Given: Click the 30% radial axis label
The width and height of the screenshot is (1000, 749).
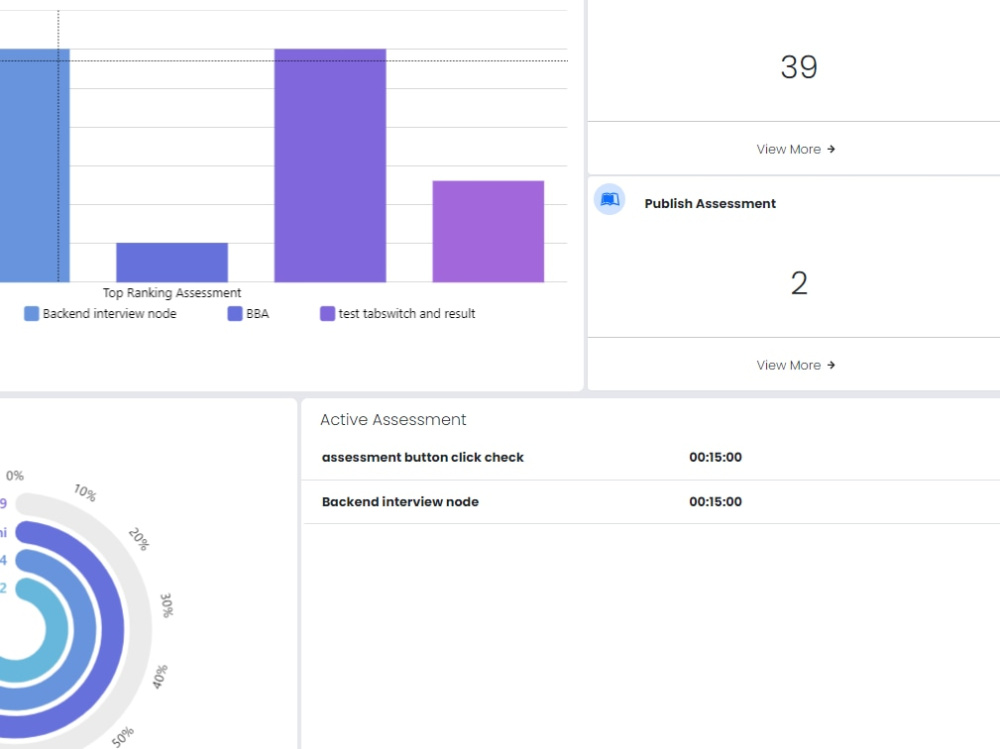Looking at the screenshot, I should click(x=166, y=605).
